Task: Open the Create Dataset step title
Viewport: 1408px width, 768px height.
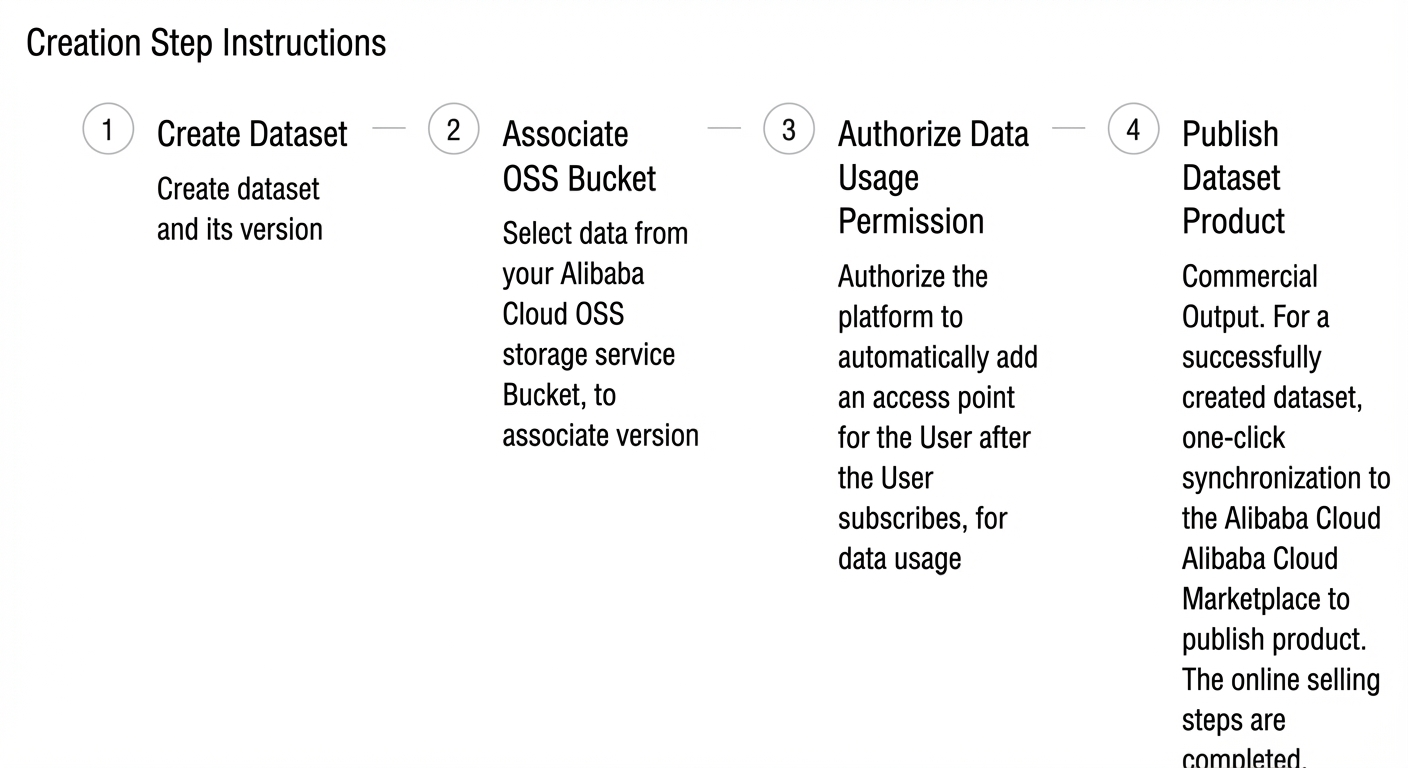Action: coord(252,133)
